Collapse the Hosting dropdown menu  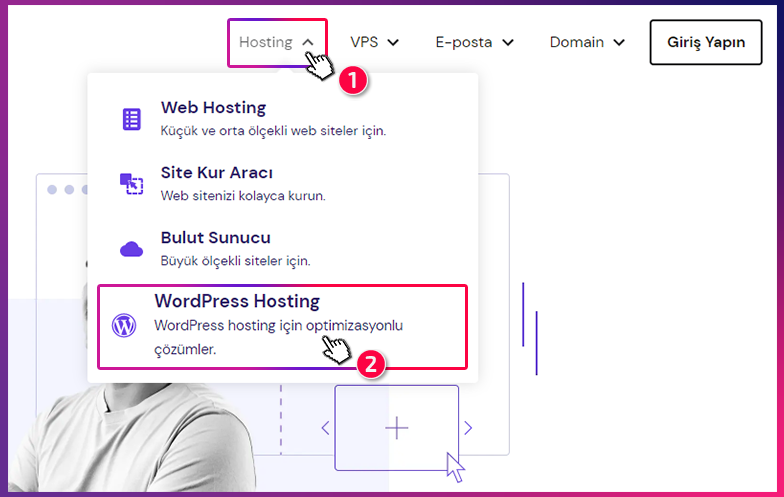coord(277,42)
